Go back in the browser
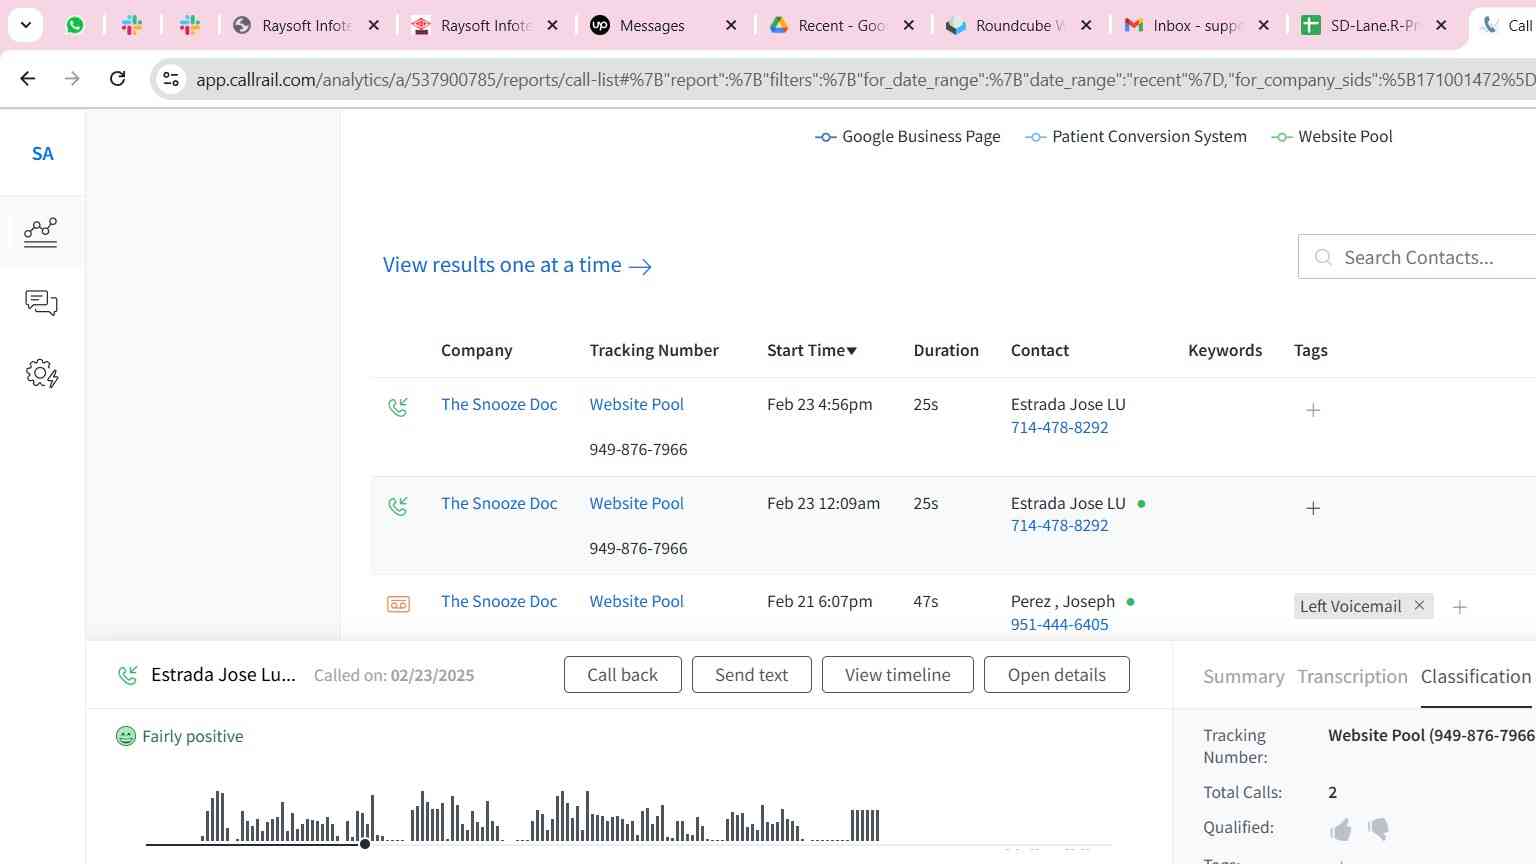Image resolution: width=1536 pixels, height=864 pixels. click(x=27, y=78)
